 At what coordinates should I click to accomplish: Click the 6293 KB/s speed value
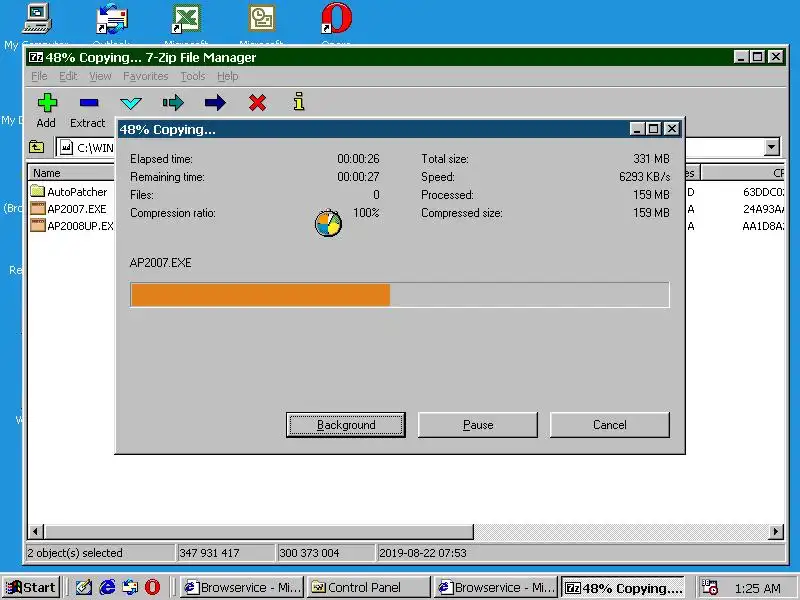click(x=644, y=177)
